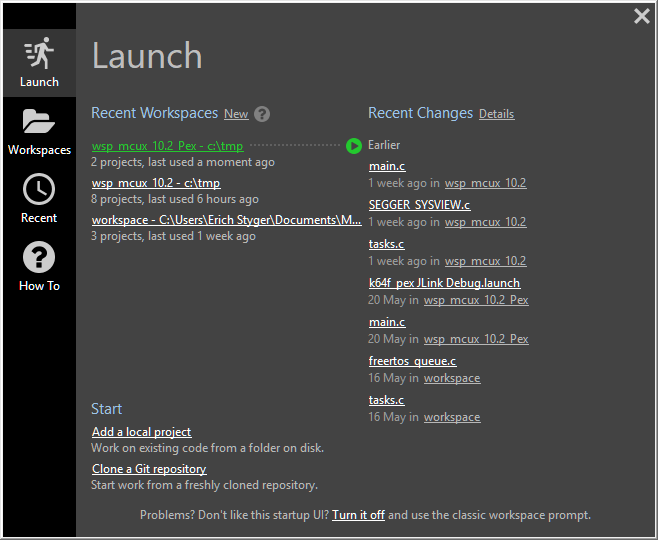This screenshot has height=540, width=658.
Task: Click Clone a Git repository
Action: tap(149, 469)
